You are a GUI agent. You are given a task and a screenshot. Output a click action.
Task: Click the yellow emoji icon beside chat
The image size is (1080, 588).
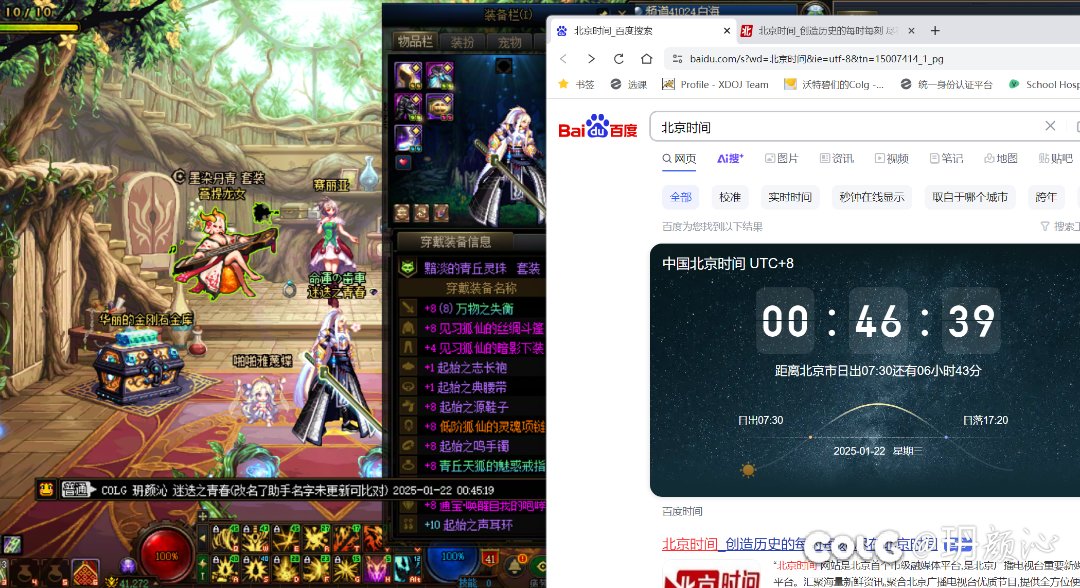click(x=46, y=490)
